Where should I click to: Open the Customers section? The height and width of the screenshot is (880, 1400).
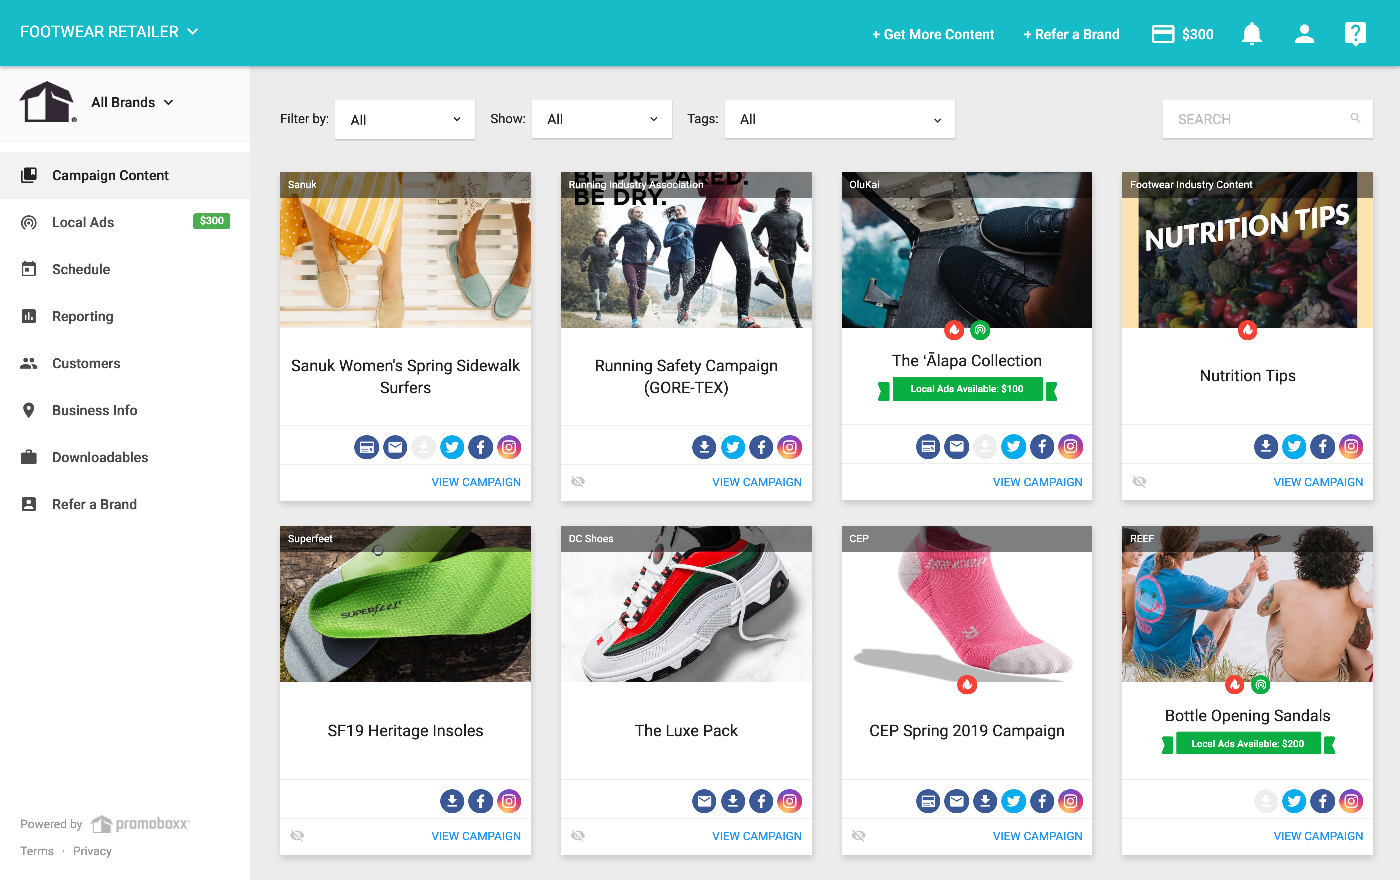pyautogui.click(x=125, y=363)
